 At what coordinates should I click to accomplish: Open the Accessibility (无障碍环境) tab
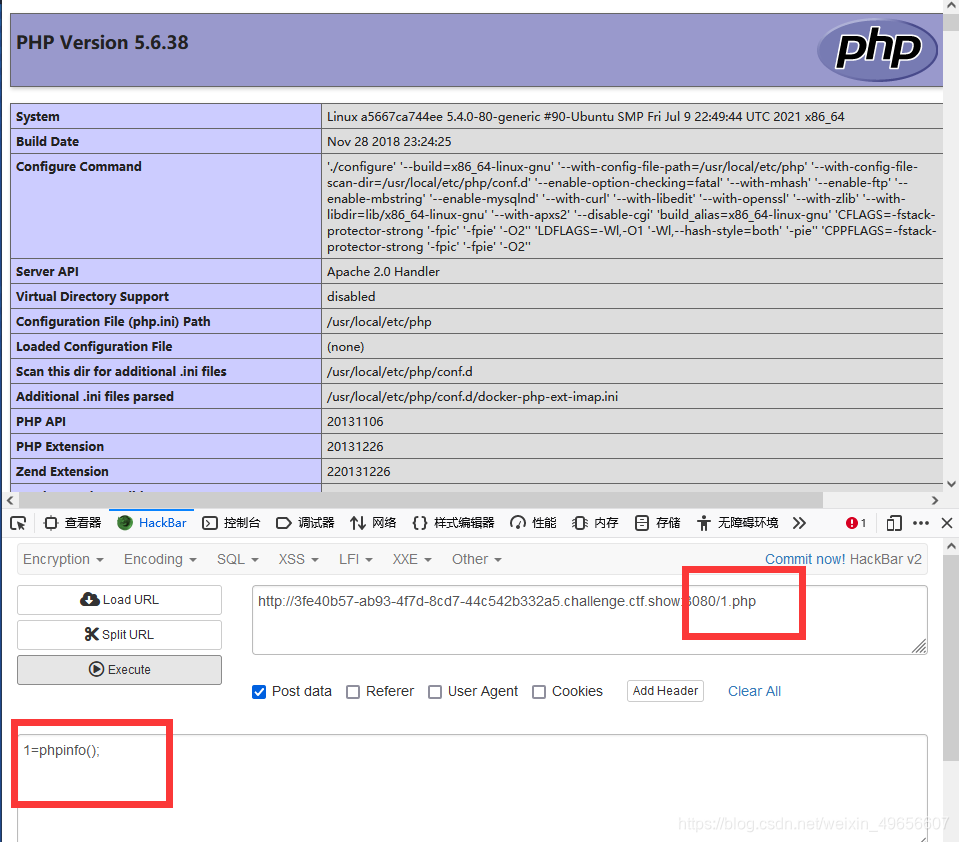(738, 523)
